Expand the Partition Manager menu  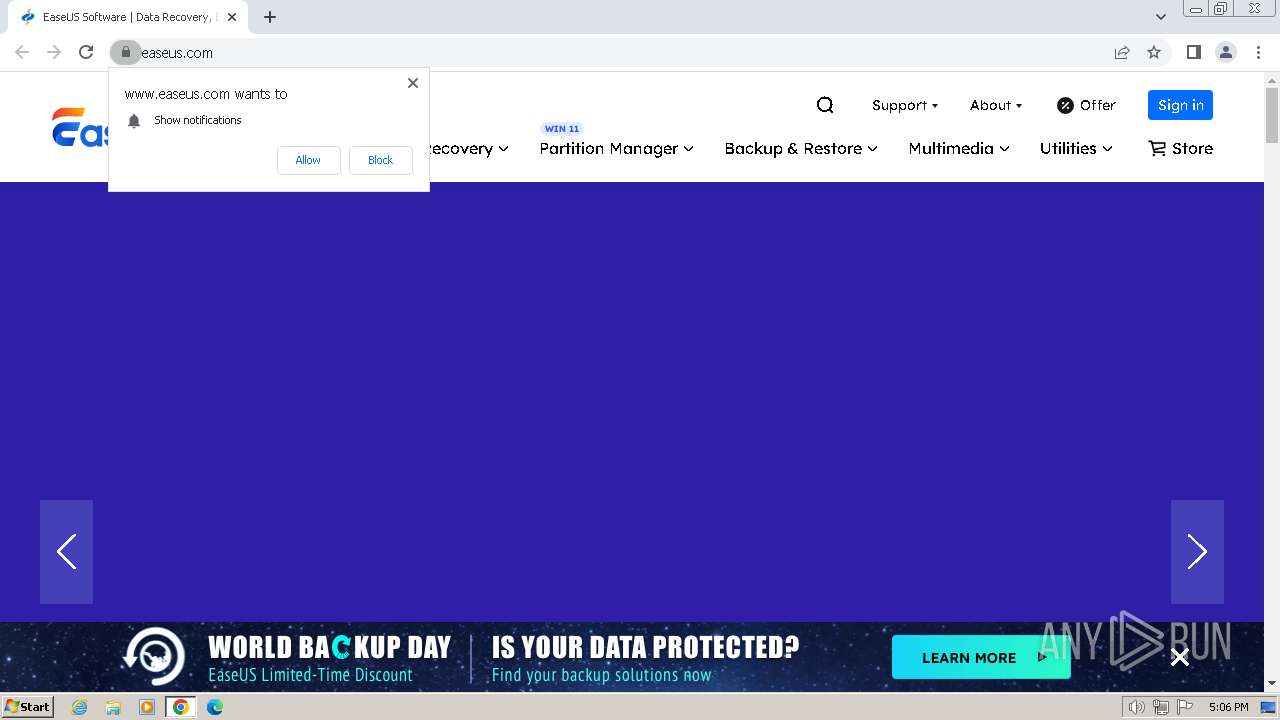[x=616, y=148]
